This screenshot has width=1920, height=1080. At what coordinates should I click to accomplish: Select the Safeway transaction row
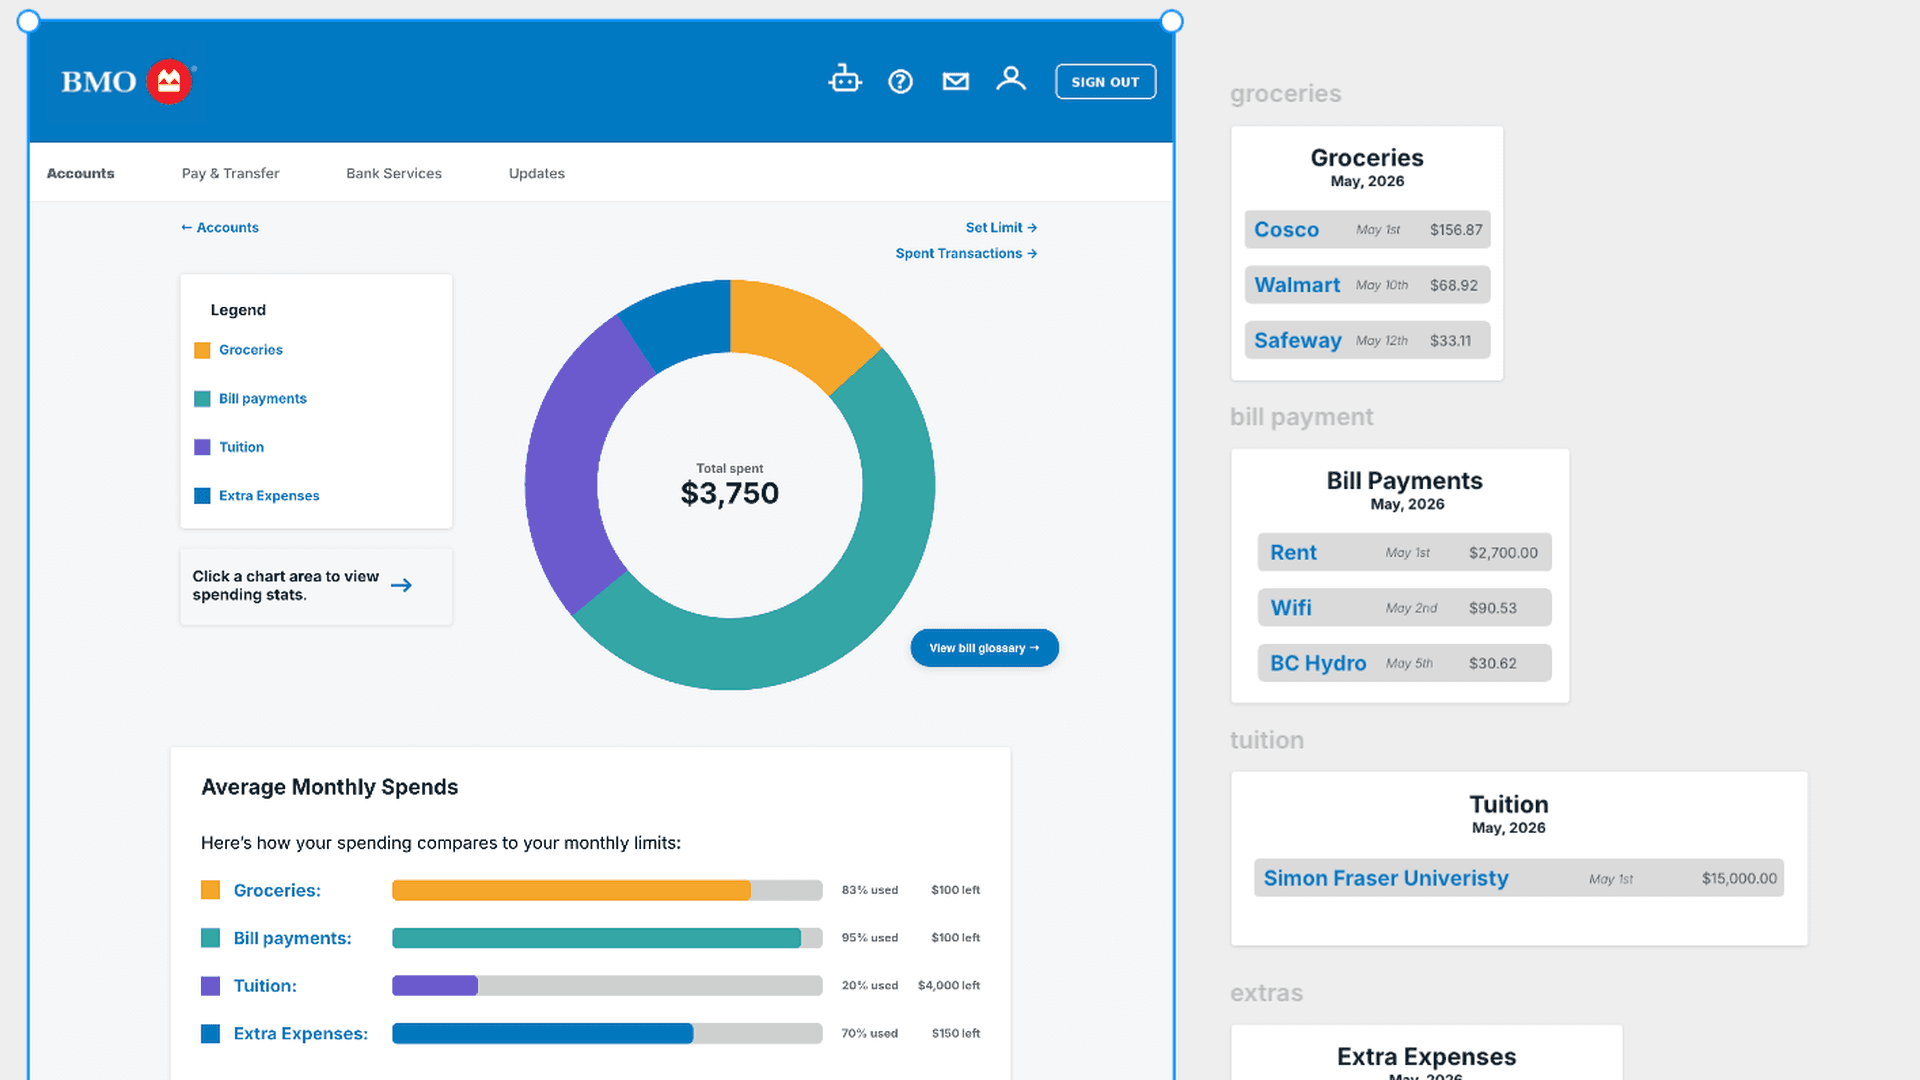1367,340
